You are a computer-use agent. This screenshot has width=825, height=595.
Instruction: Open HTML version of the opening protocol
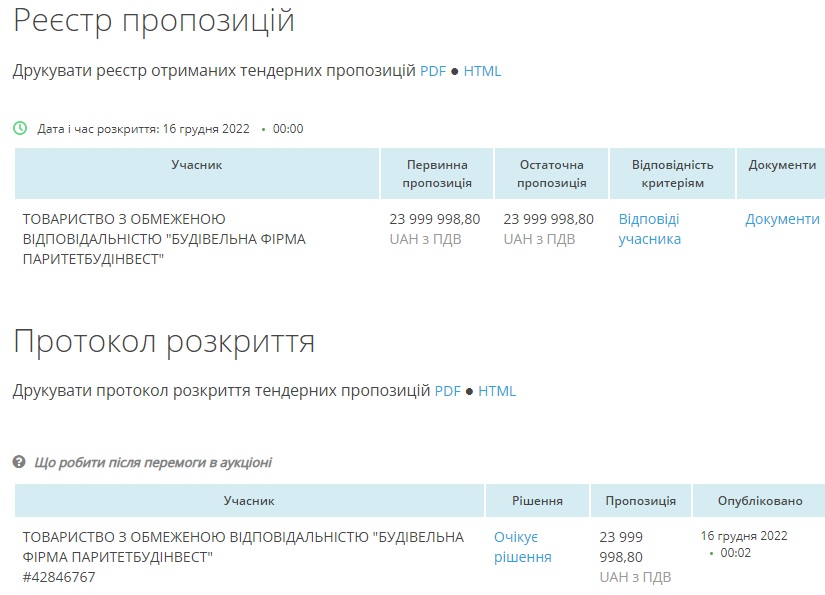(x=497, y=391)
